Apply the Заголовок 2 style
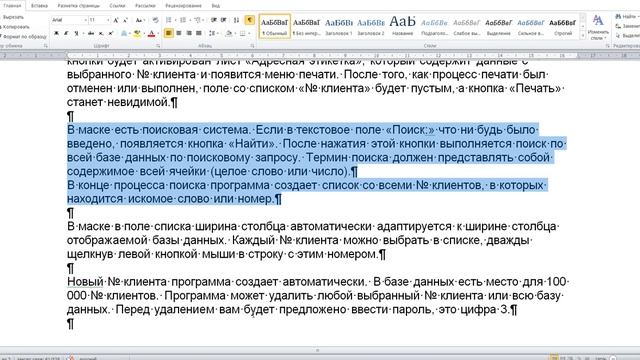This screenshot has height=360, width=640. click(371, 26)
